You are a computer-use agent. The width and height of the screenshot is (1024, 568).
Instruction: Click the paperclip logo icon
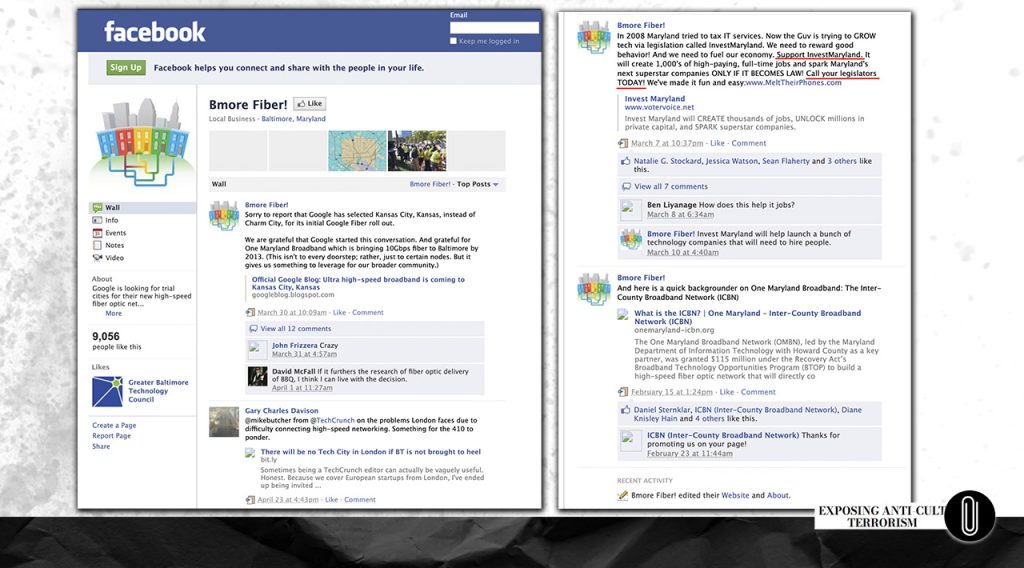(970, 516)
